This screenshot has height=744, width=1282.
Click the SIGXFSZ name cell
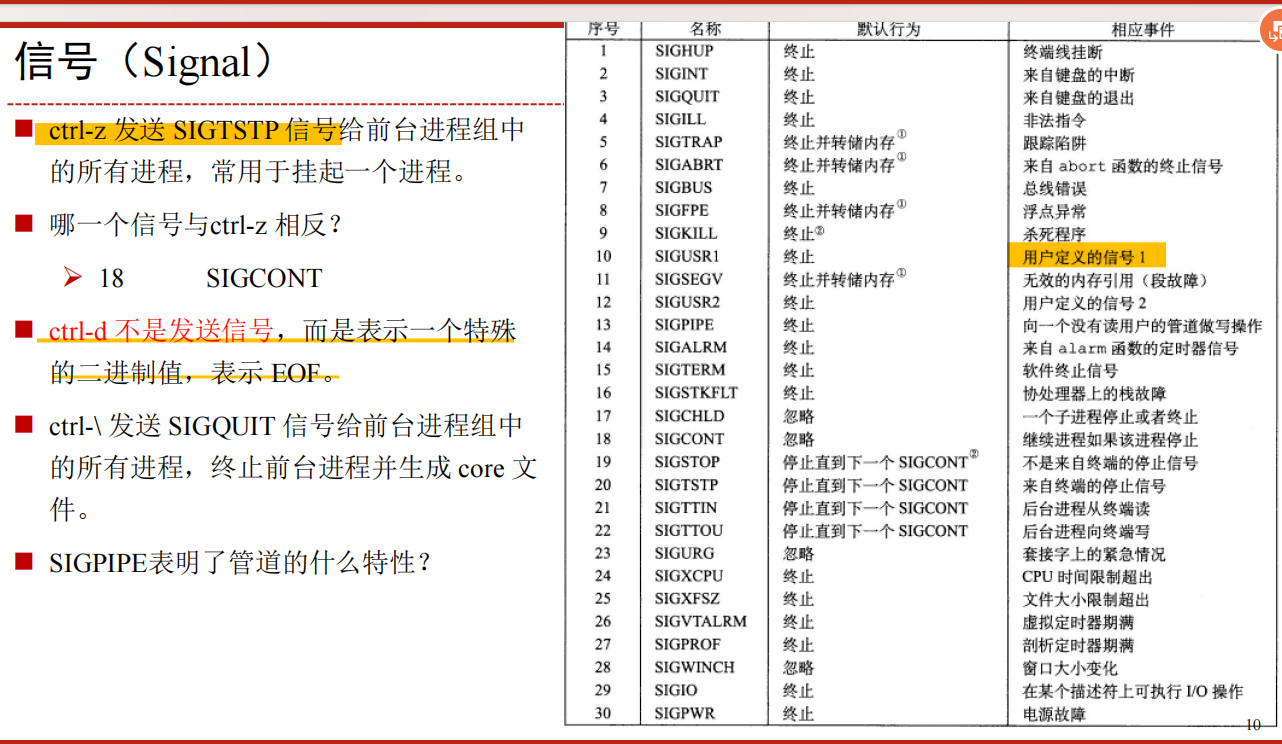pyautogui.click(x=687, y=599)
